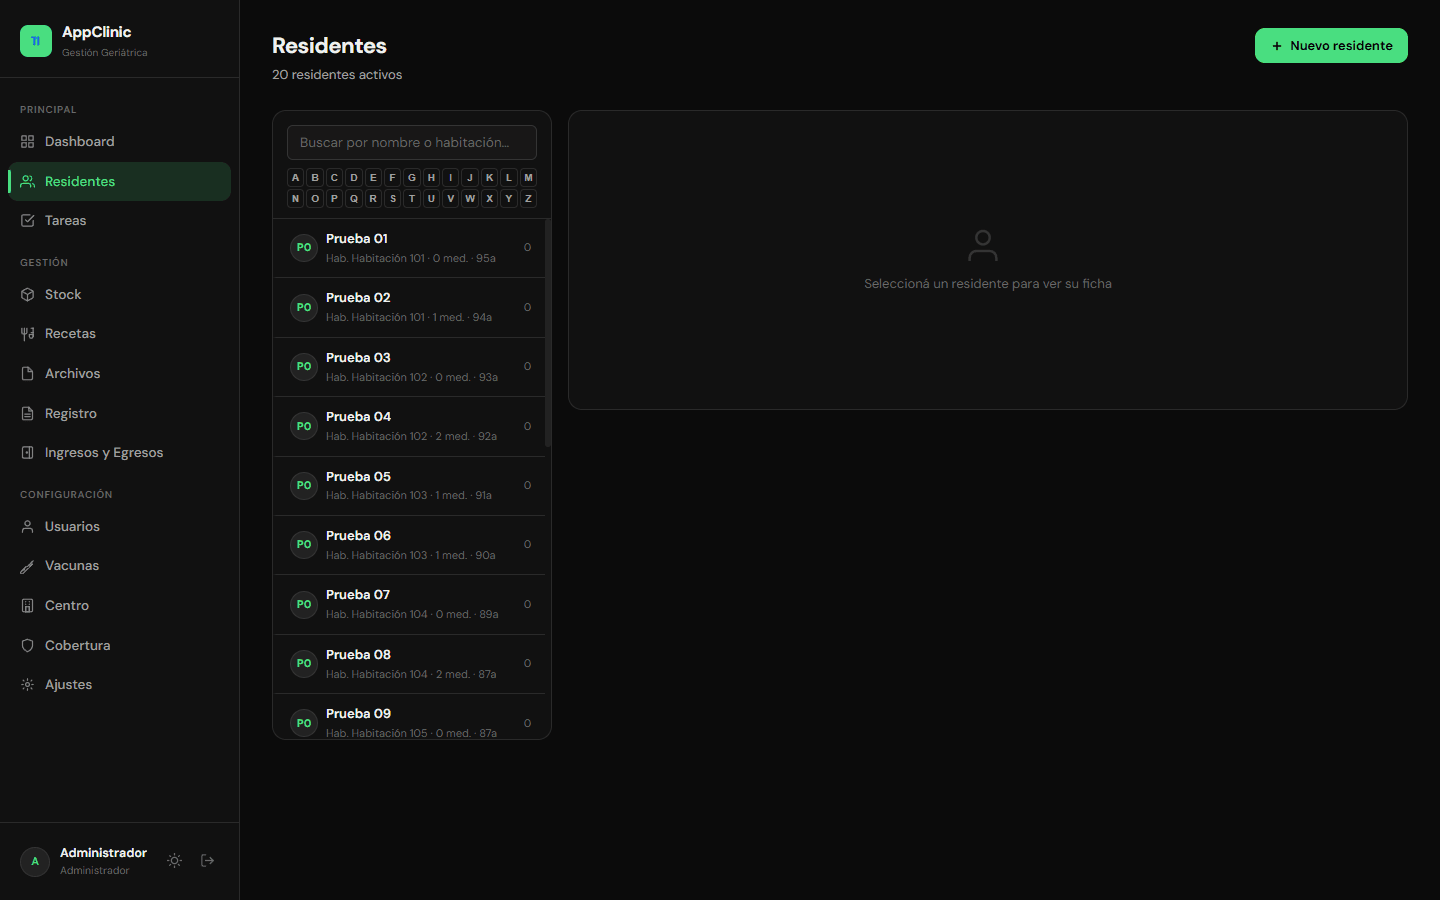Click the AppClinic logo icon
Image resolution: width=1440 pixels, height=900 pixels.
point(36,41)
